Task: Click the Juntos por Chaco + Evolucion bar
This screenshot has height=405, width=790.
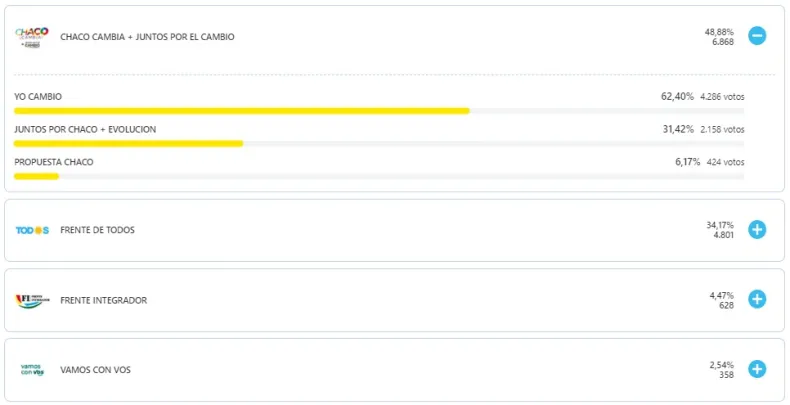Action: 128,143
